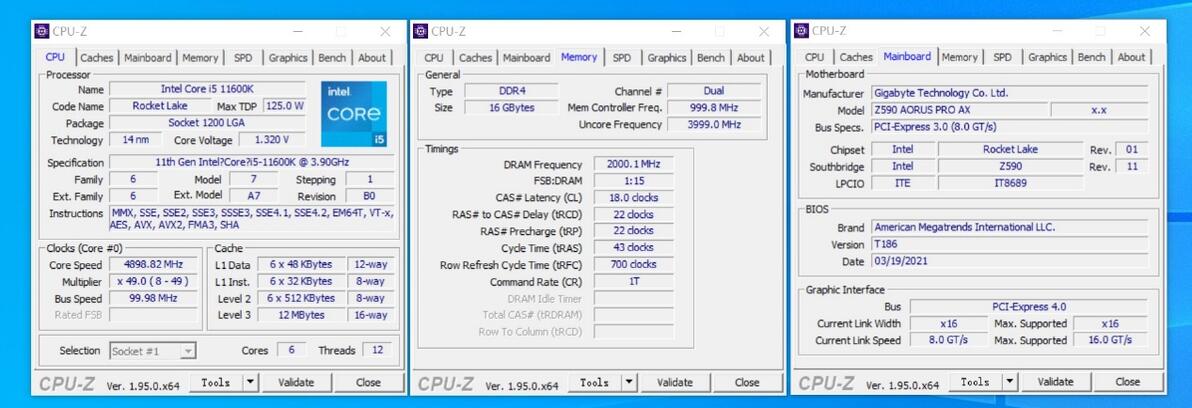
Task: Switch to the SPD tab in the Memory window
Action: 622,58
